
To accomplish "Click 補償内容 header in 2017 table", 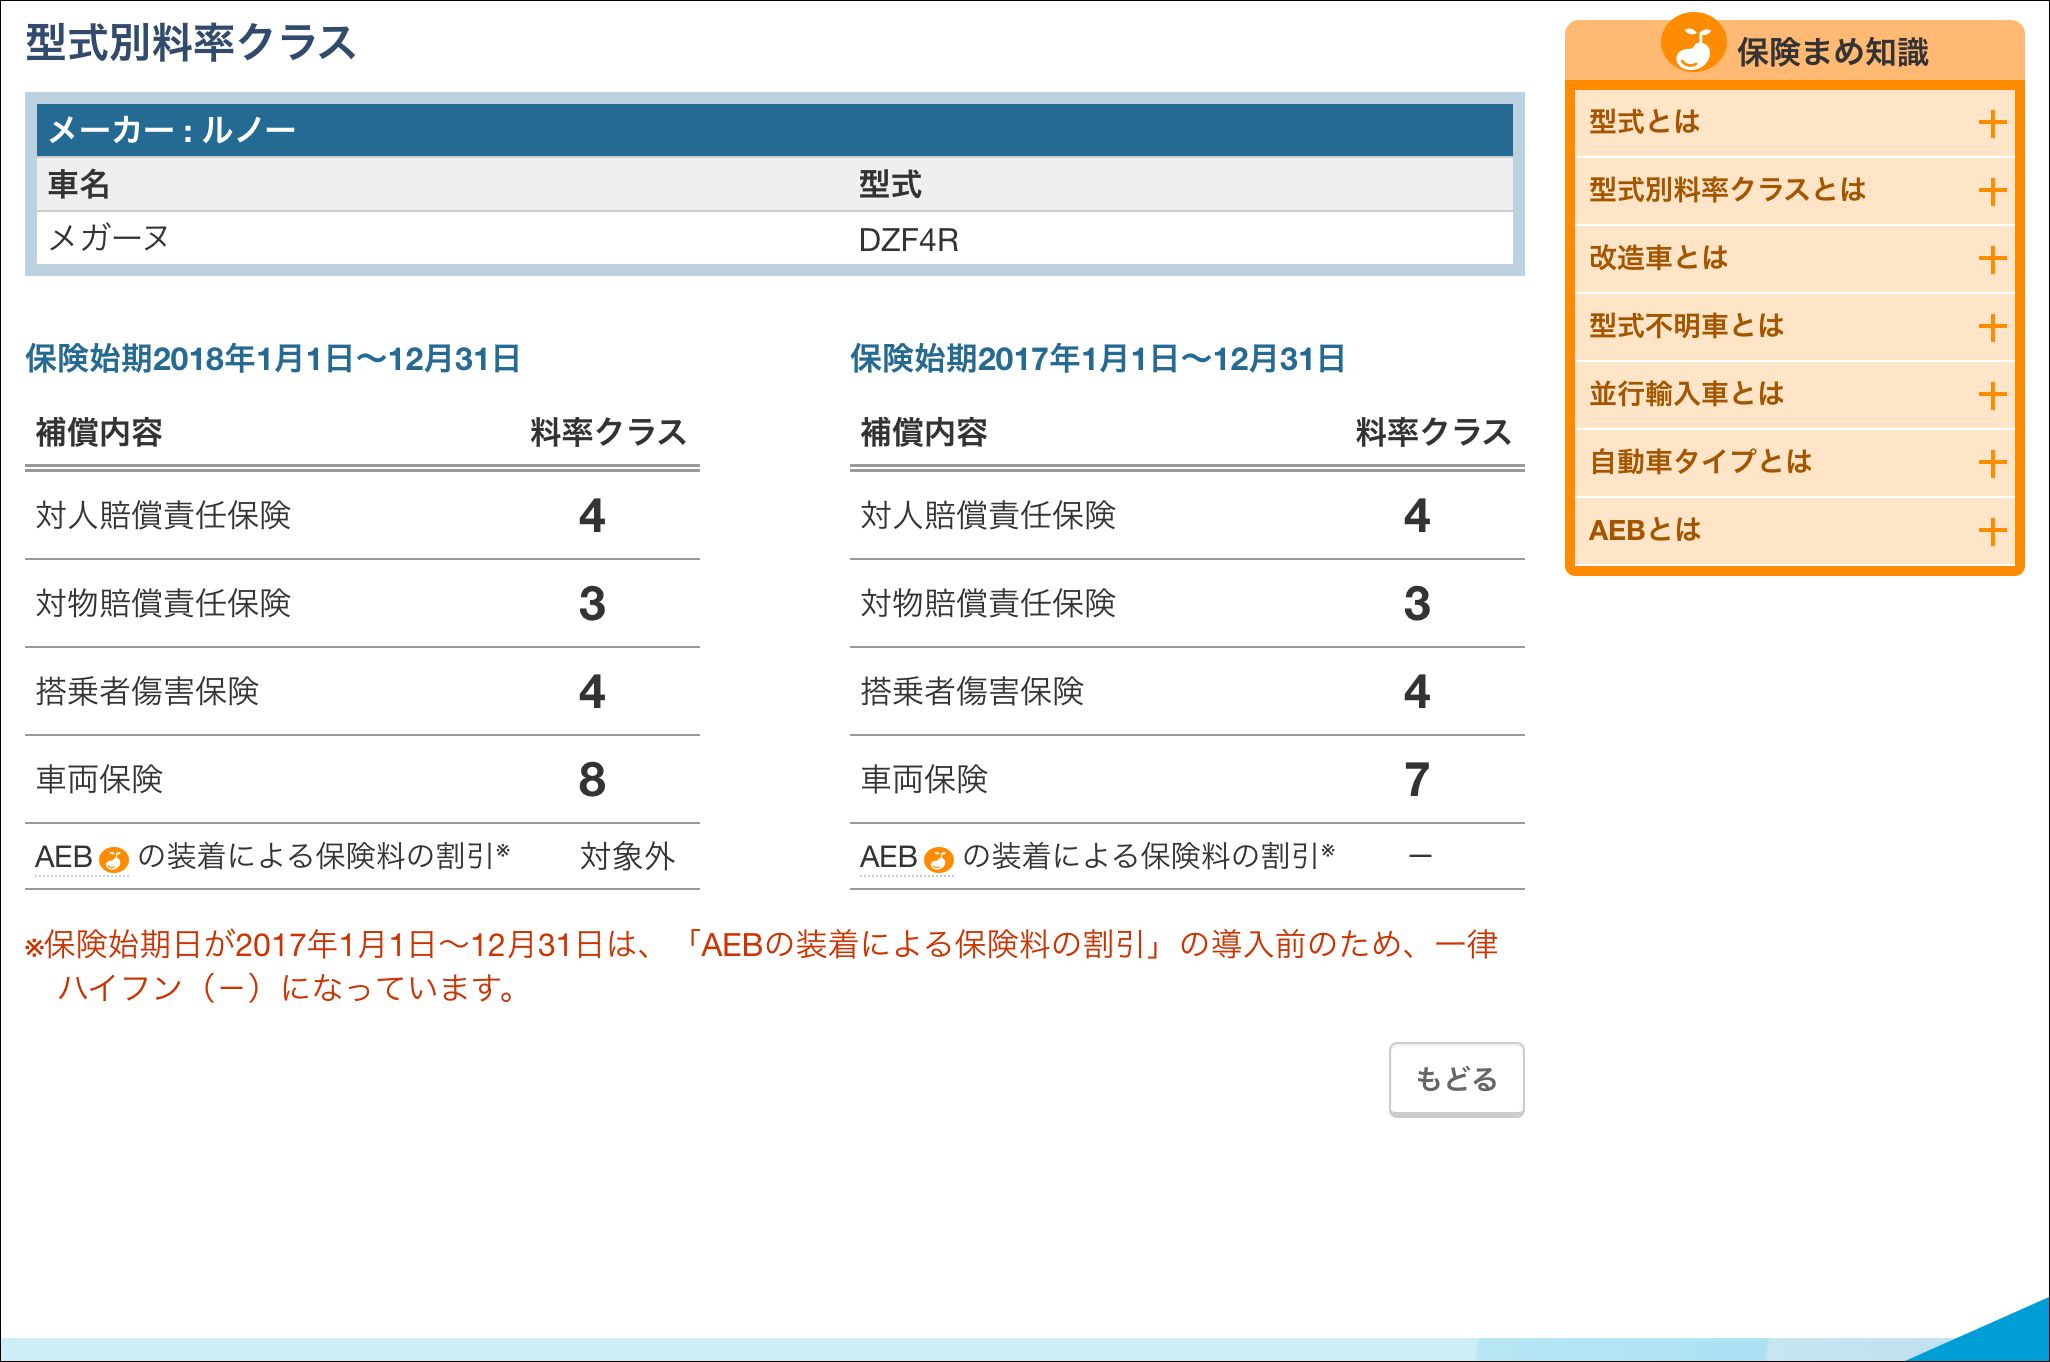I will pyautogui.click(x=924, y=432).
